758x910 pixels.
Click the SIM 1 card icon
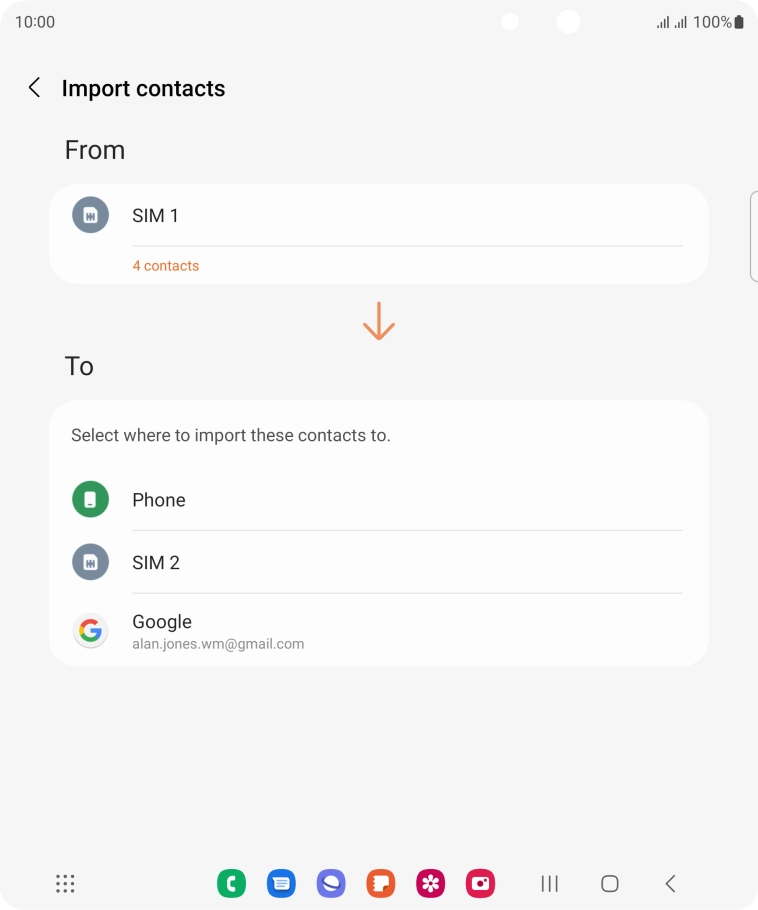click(x=90, y=215)
